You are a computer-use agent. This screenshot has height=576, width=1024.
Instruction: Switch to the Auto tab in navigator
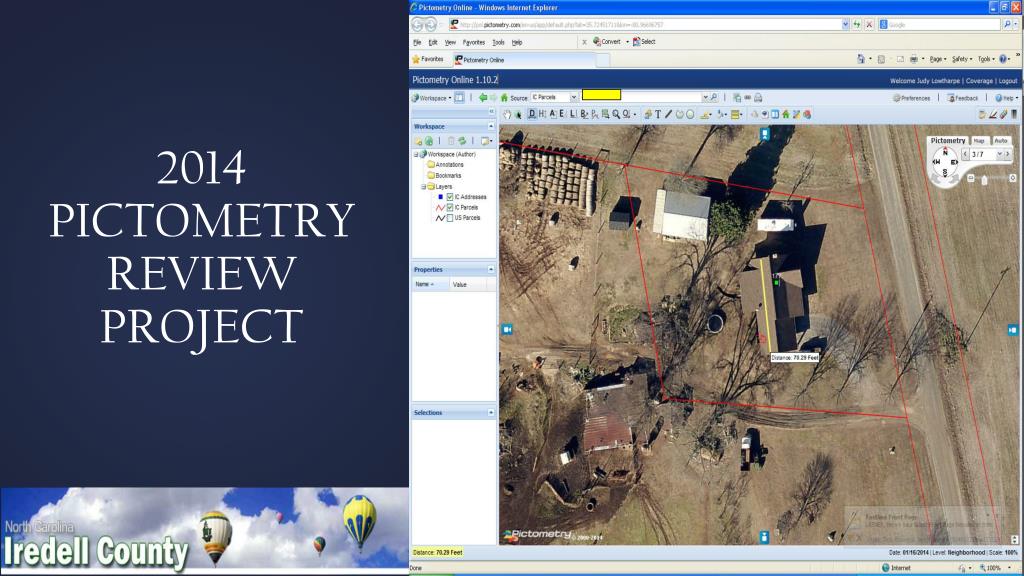(x=1001, y=140)
